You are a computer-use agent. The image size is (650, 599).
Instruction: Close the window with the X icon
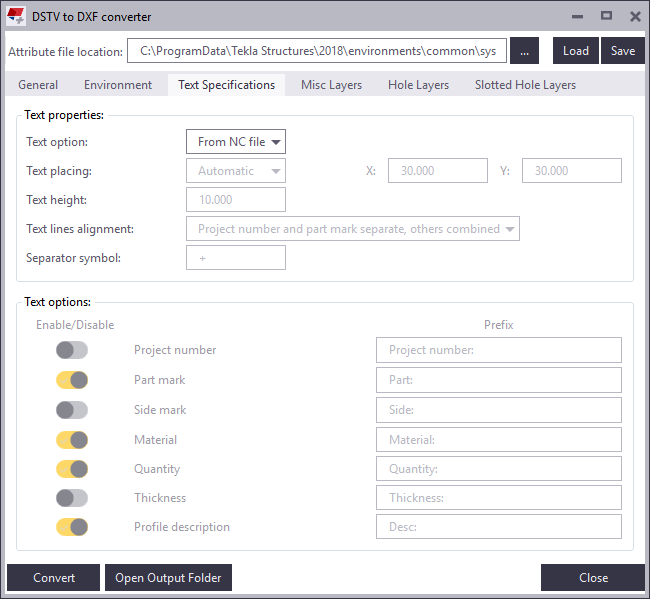point(635,16)
